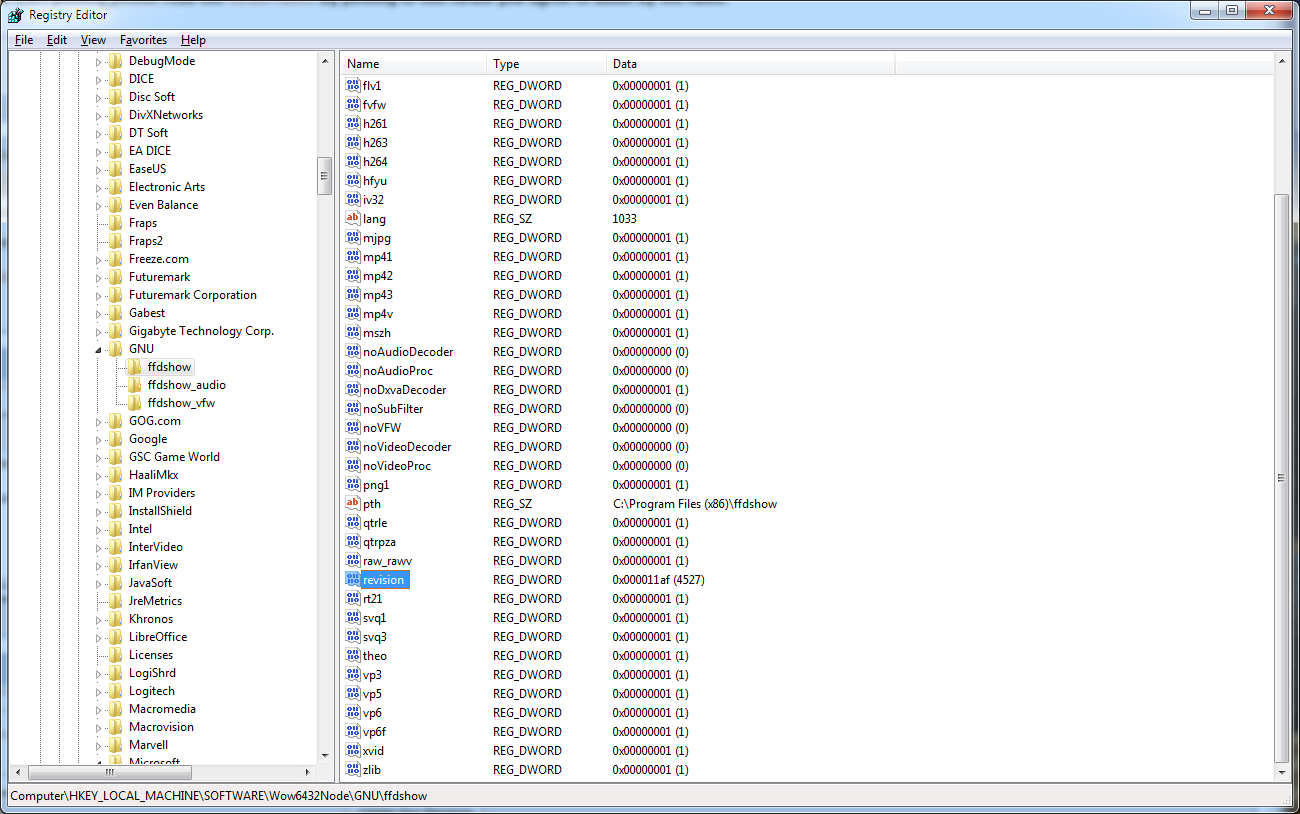Image resolution: width=1300 pixels, height=814 pixels.
Task: Click the DWORD icon next to h264
Action: [x=352, y=162]
